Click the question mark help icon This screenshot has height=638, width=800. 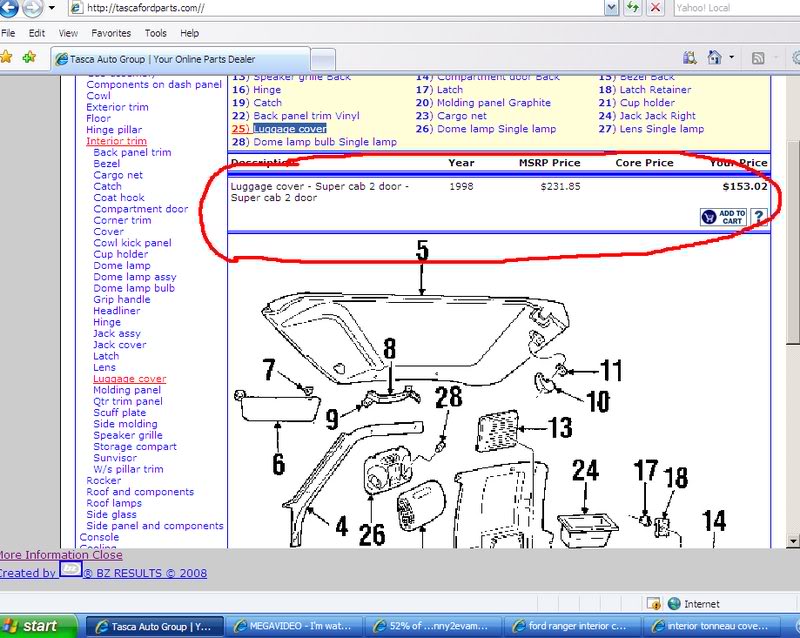click(759, 217)
